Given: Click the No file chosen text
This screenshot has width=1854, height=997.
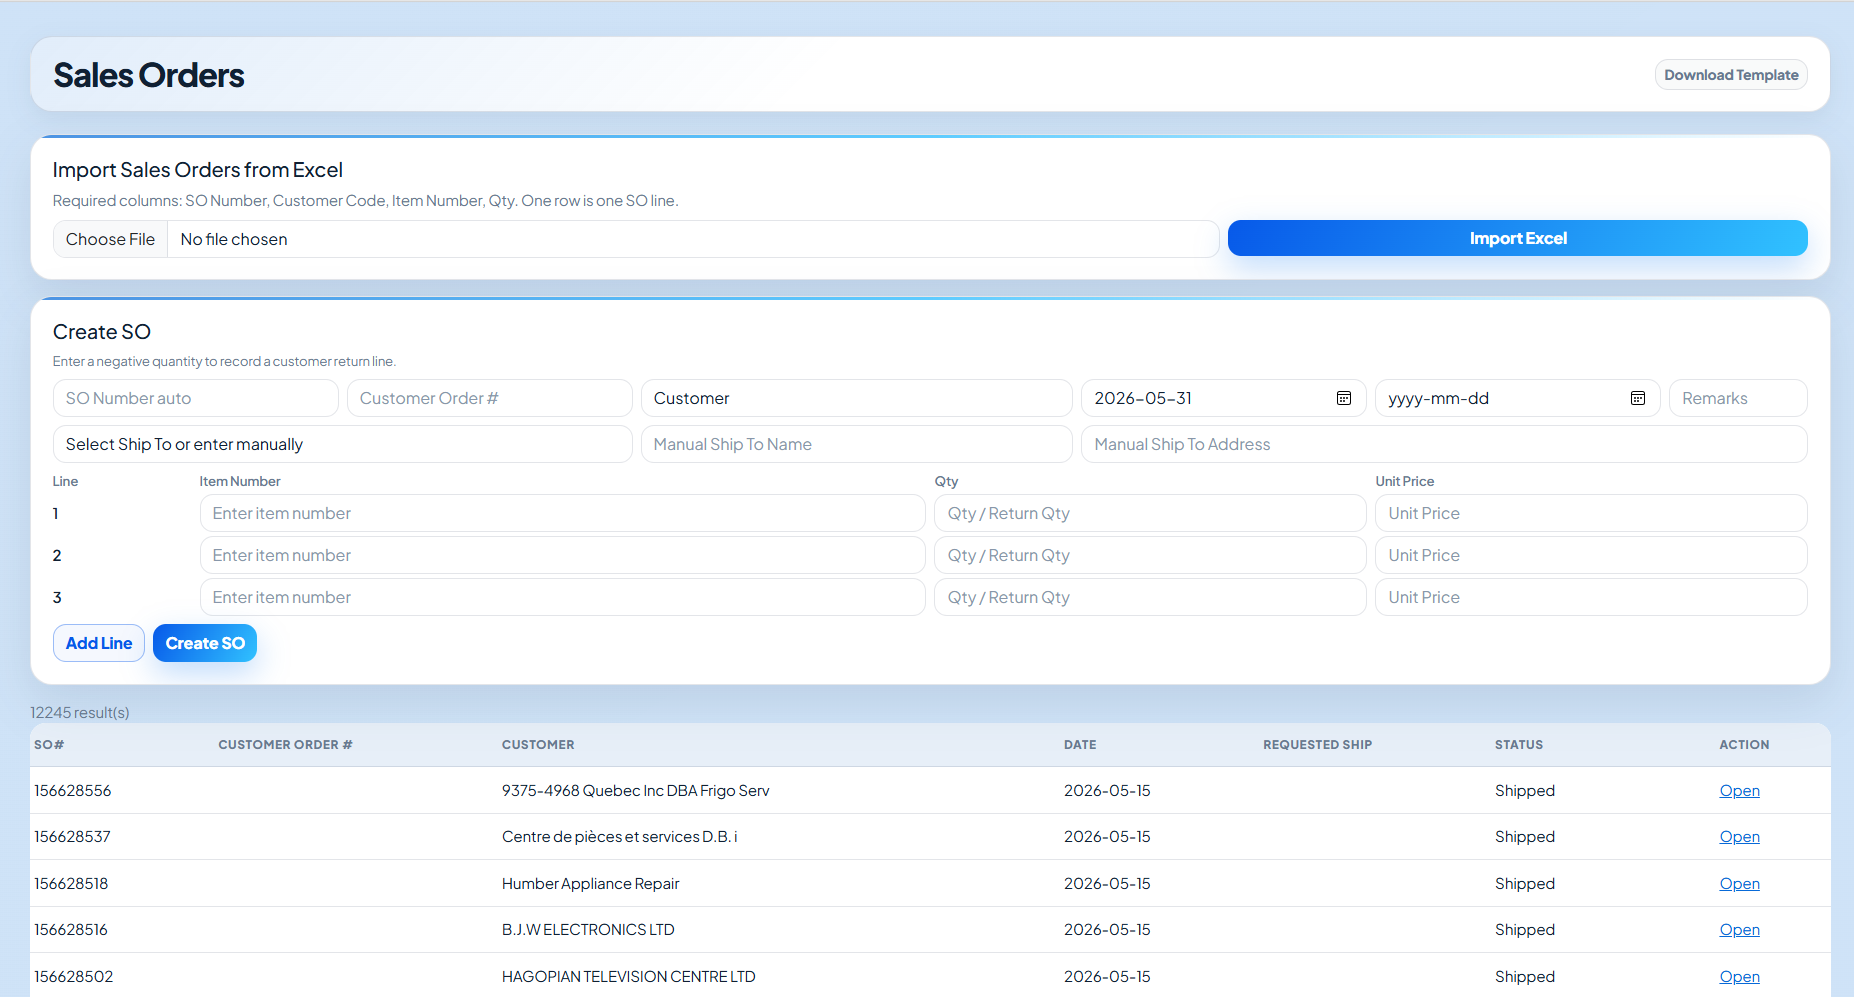Looking at the screenshot, I should point(234,239).
